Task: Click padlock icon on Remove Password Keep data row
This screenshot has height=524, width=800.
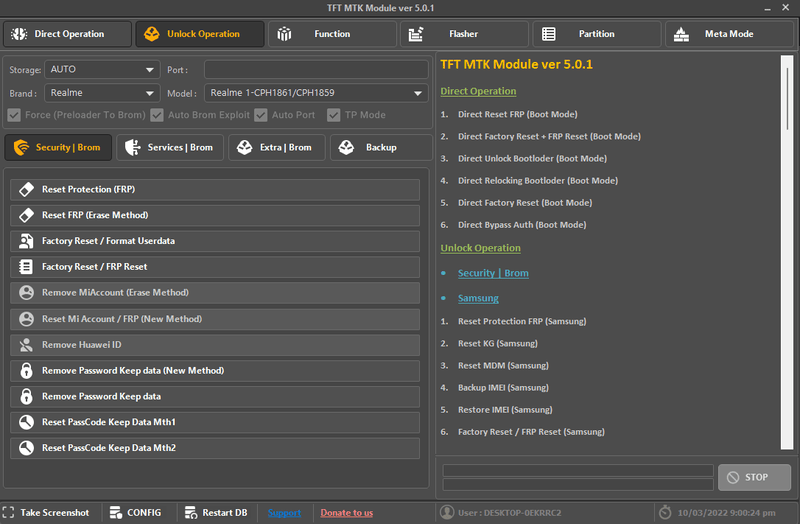Action: (x=26, y=396)
